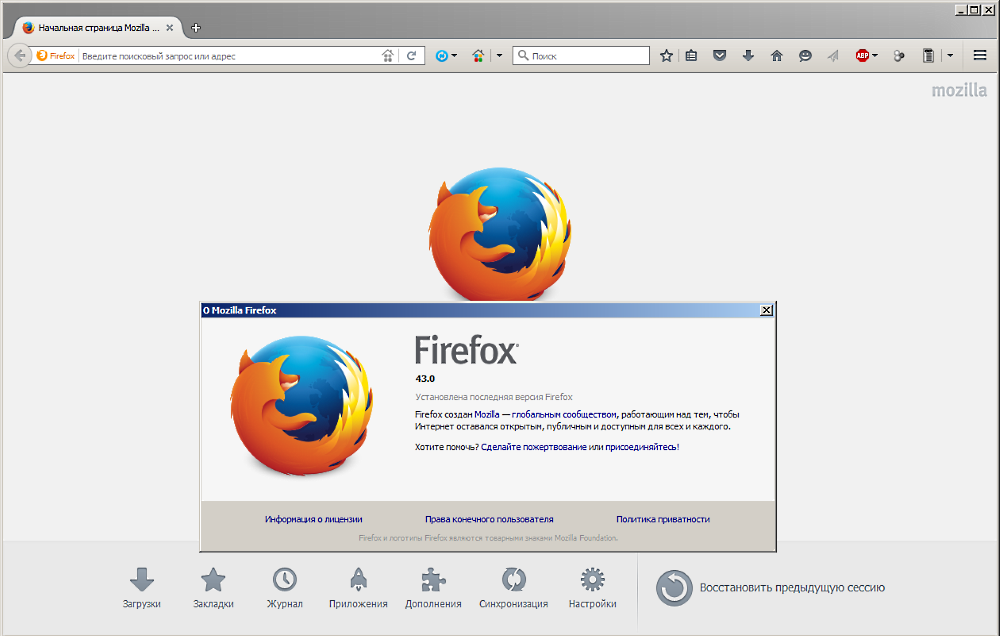Screen dimensions: 1000x636
Task: Open Приложения rocket launcher
Action: [358, 588]
